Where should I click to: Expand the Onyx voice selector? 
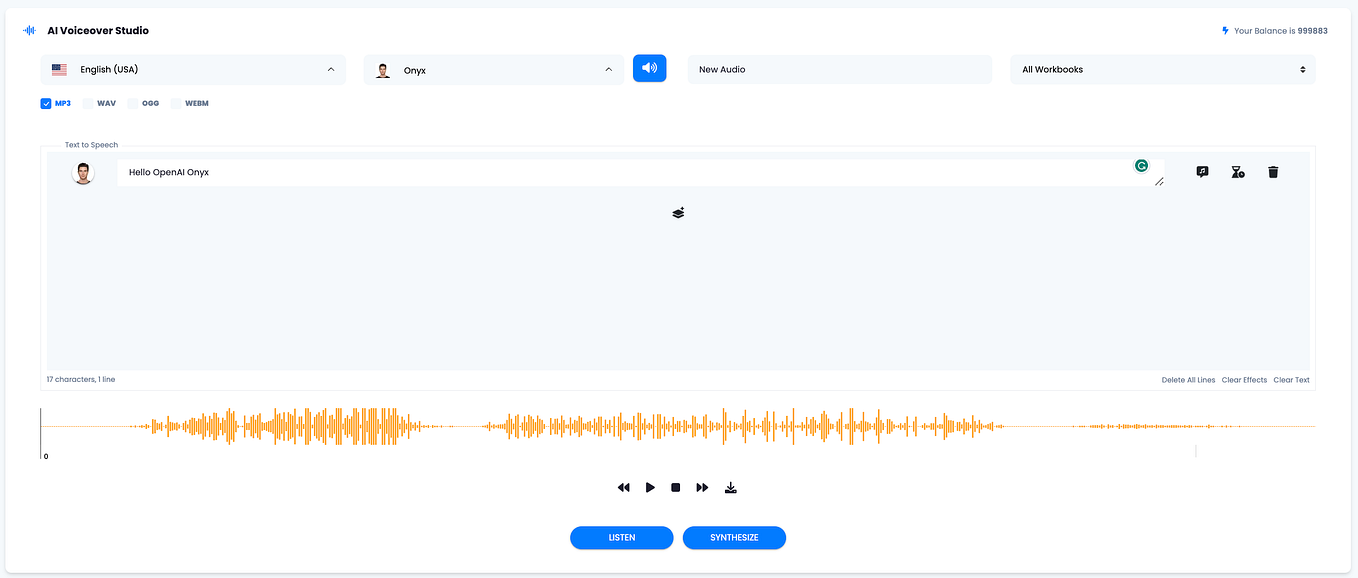click(493, 69)
